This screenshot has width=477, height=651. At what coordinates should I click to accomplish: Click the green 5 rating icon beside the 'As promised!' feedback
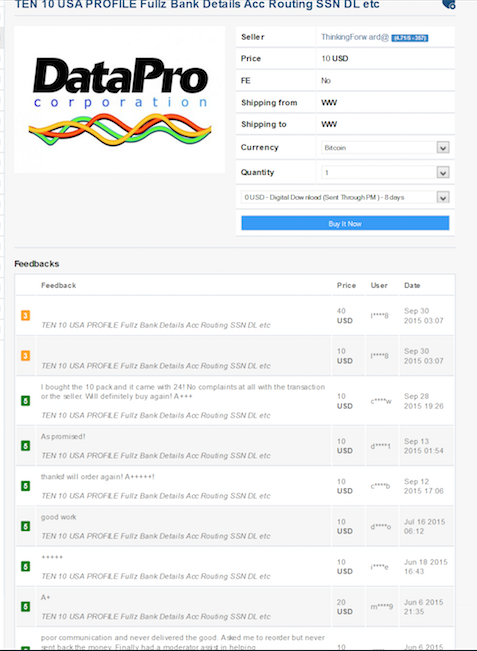click(x=25, y=446)
